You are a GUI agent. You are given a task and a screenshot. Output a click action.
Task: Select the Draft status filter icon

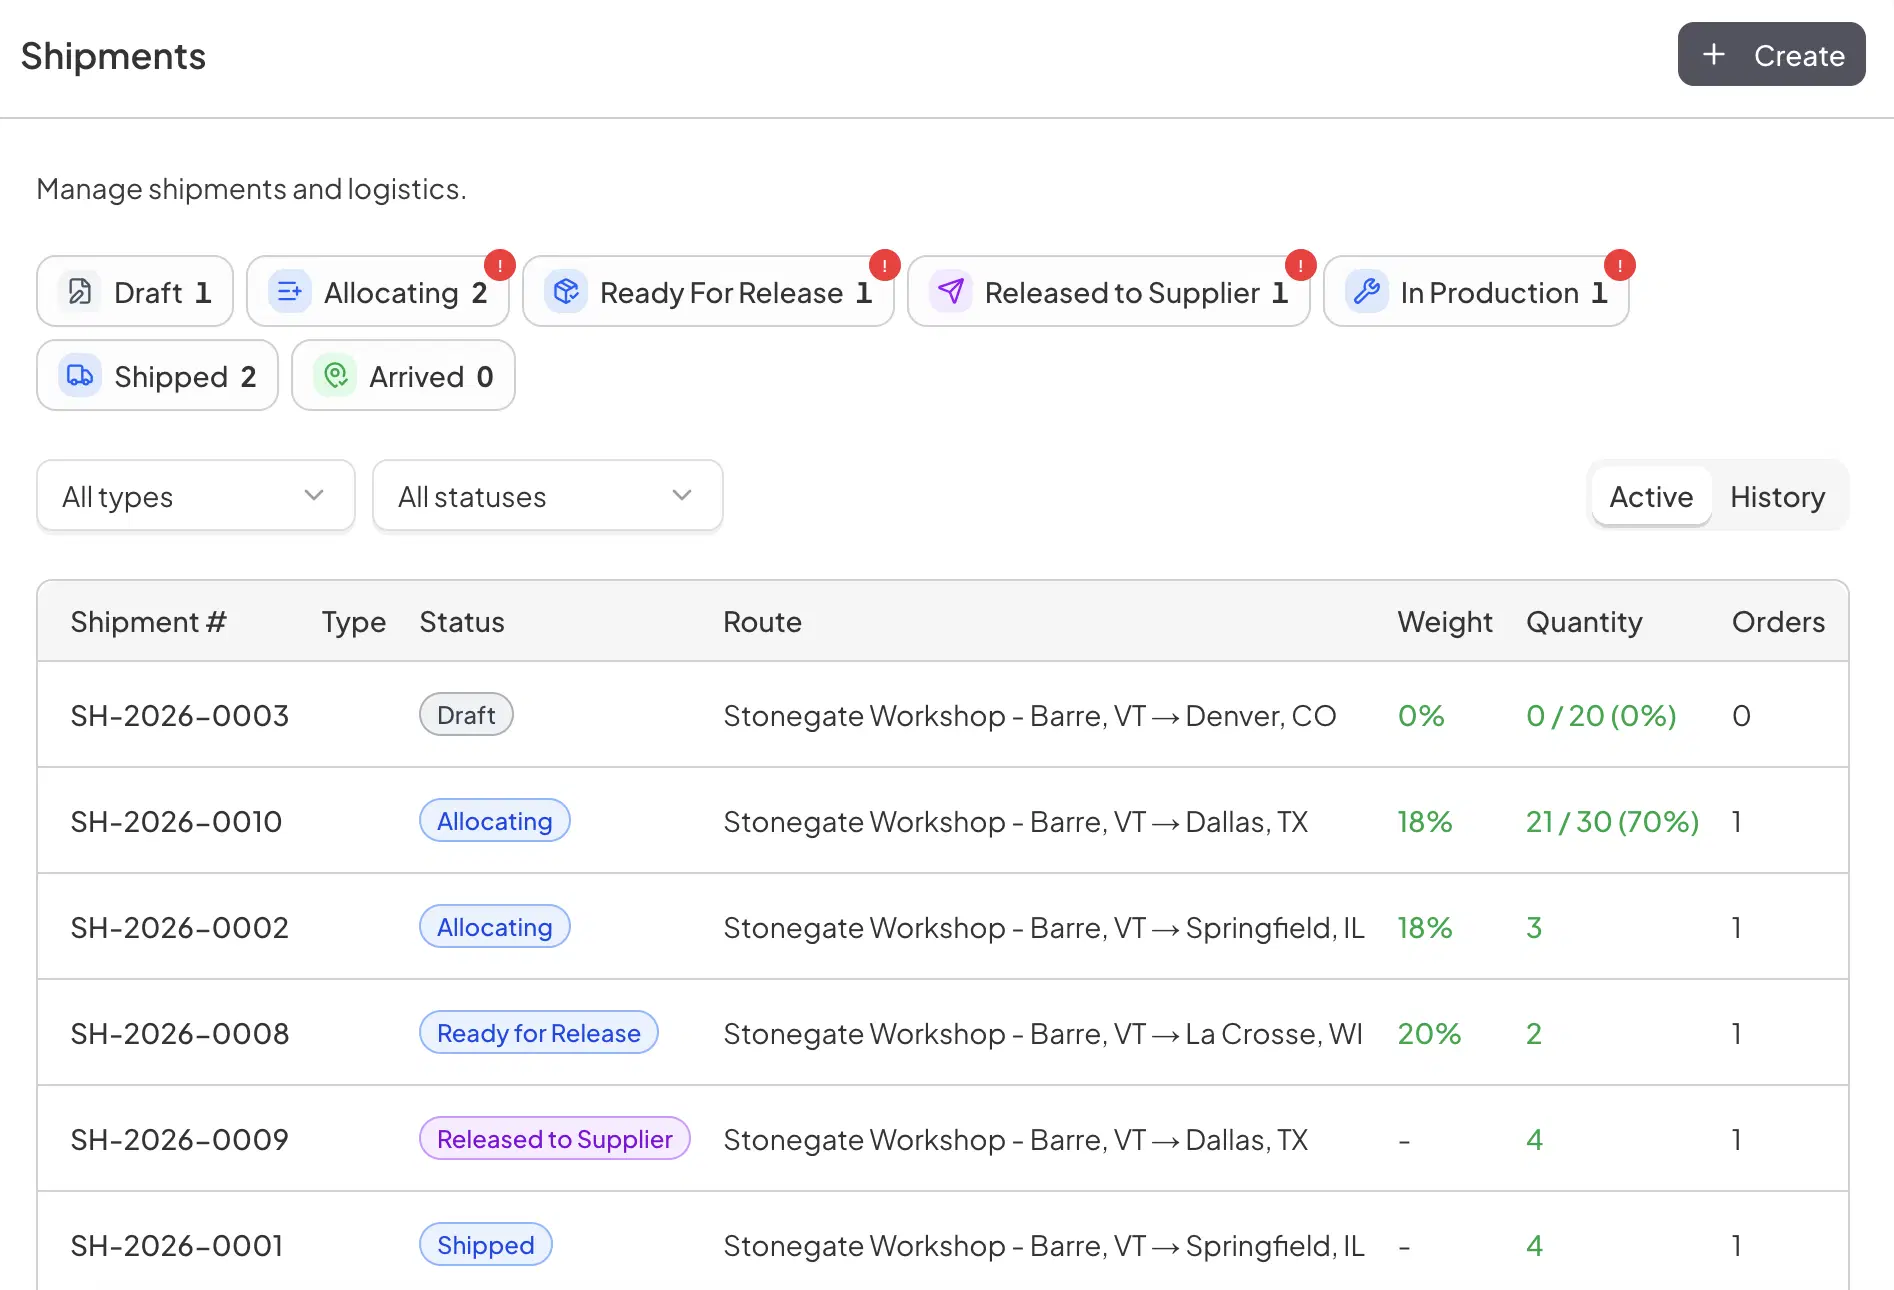click(x=81, y=291)
